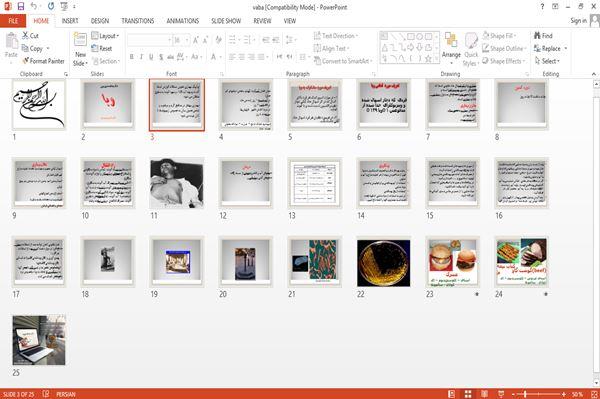The height and width of the screenshot is (399, 600).
Task: Click the Cut scissors button
Action: click(x=30, y=36)
